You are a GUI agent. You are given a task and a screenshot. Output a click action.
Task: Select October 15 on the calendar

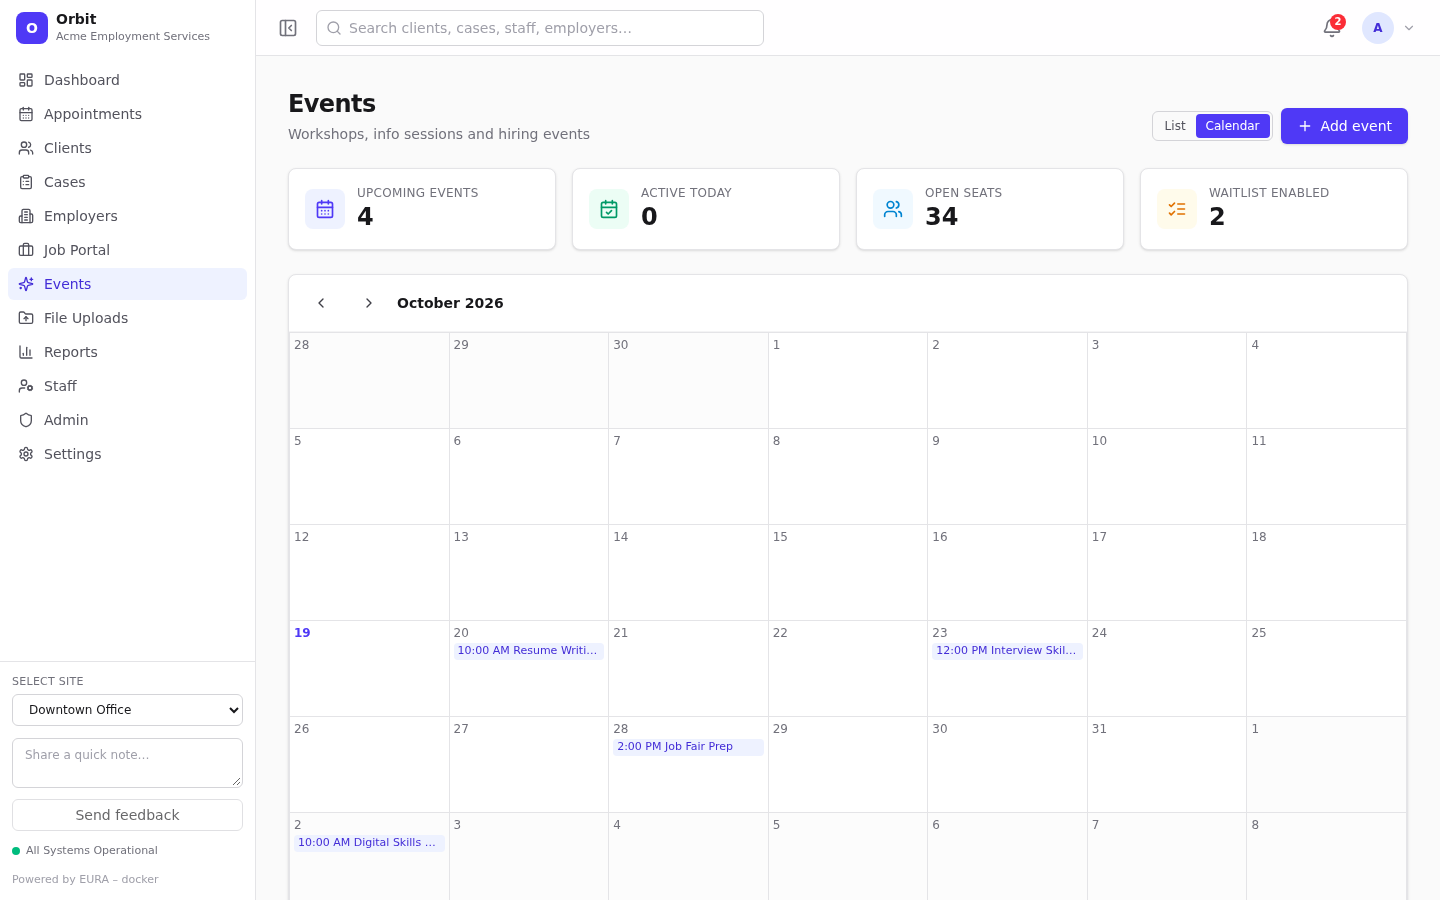(848, 572)
